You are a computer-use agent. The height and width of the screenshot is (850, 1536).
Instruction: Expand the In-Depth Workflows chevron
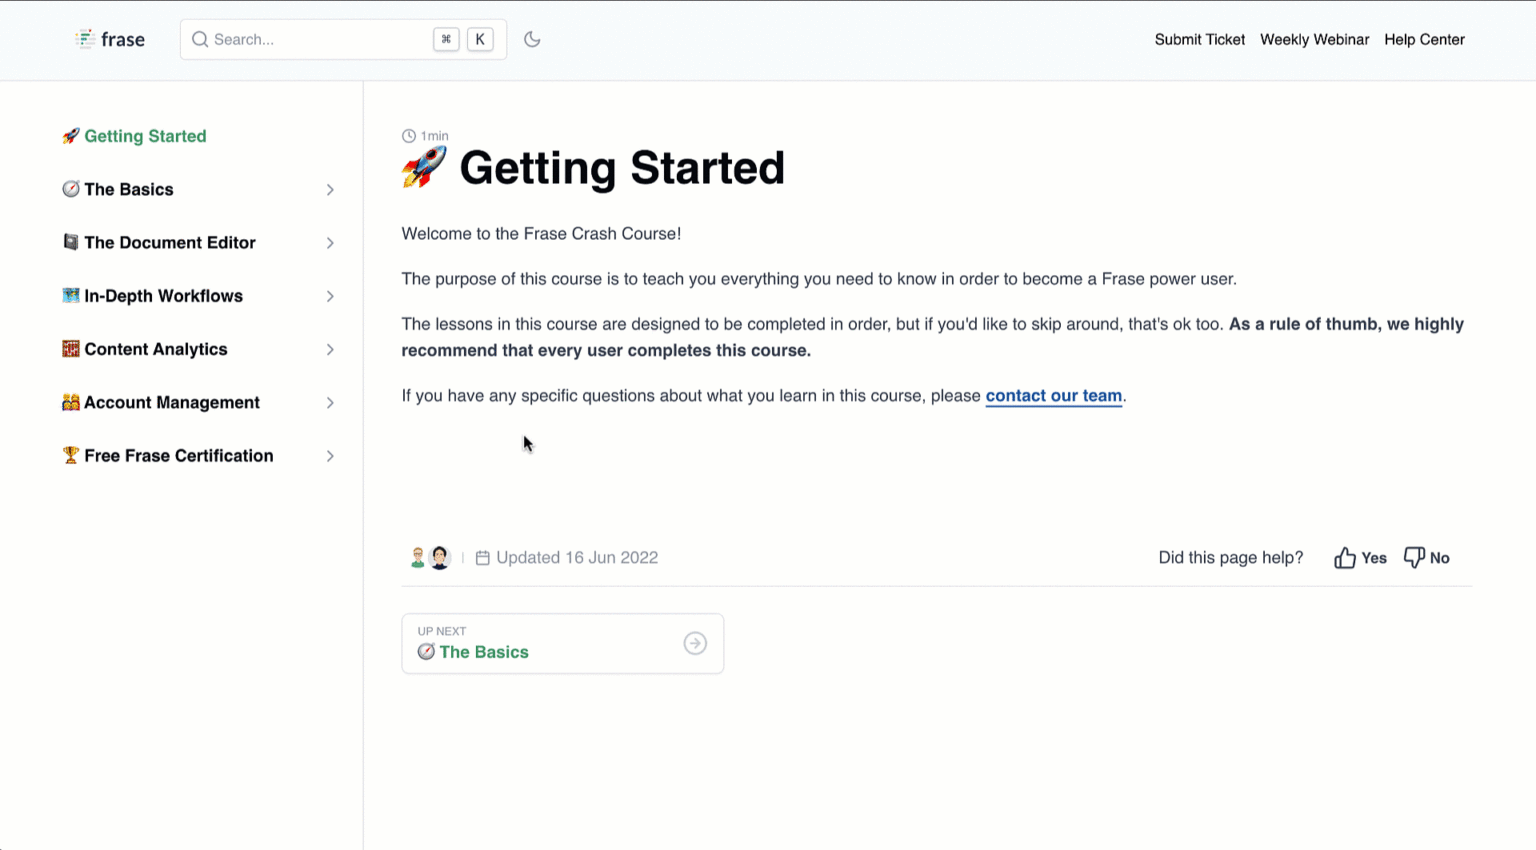tap(330, 296)
